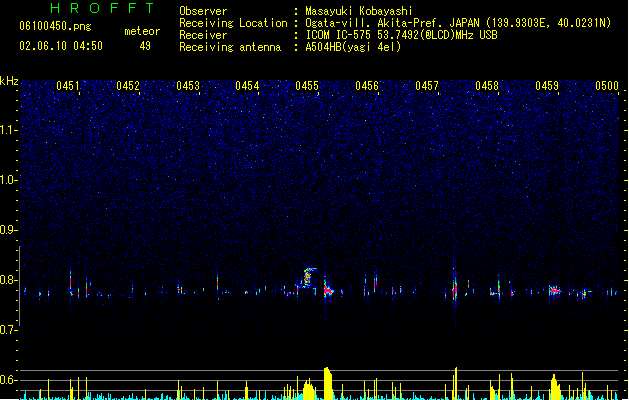Click the 0.6 frequency axis label

[x=8, y=380]
